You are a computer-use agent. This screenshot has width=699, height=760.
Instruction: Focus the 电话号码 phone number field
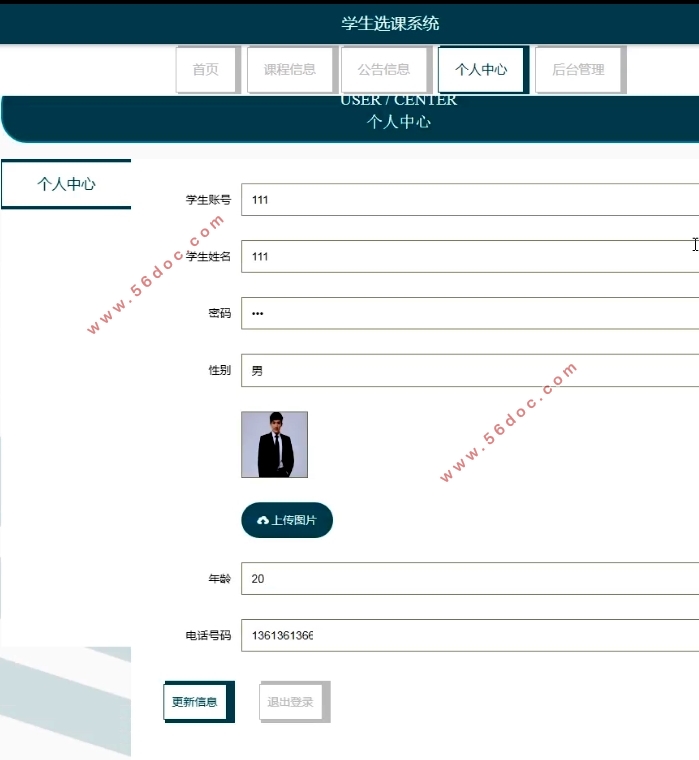coord(470,636)
